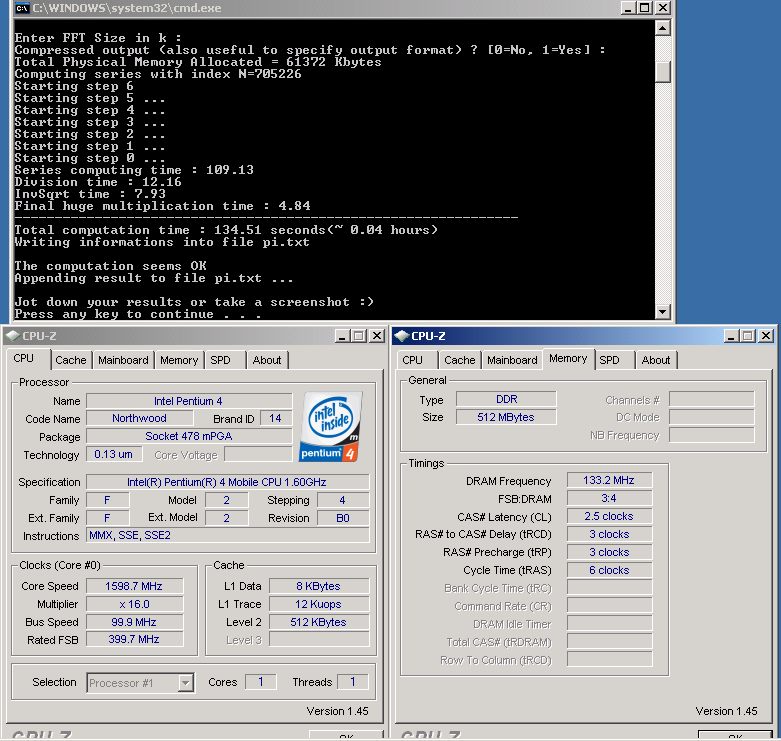
Task: Click the memory Size value '512 MBytes'
Action: (x=506, y=417)
